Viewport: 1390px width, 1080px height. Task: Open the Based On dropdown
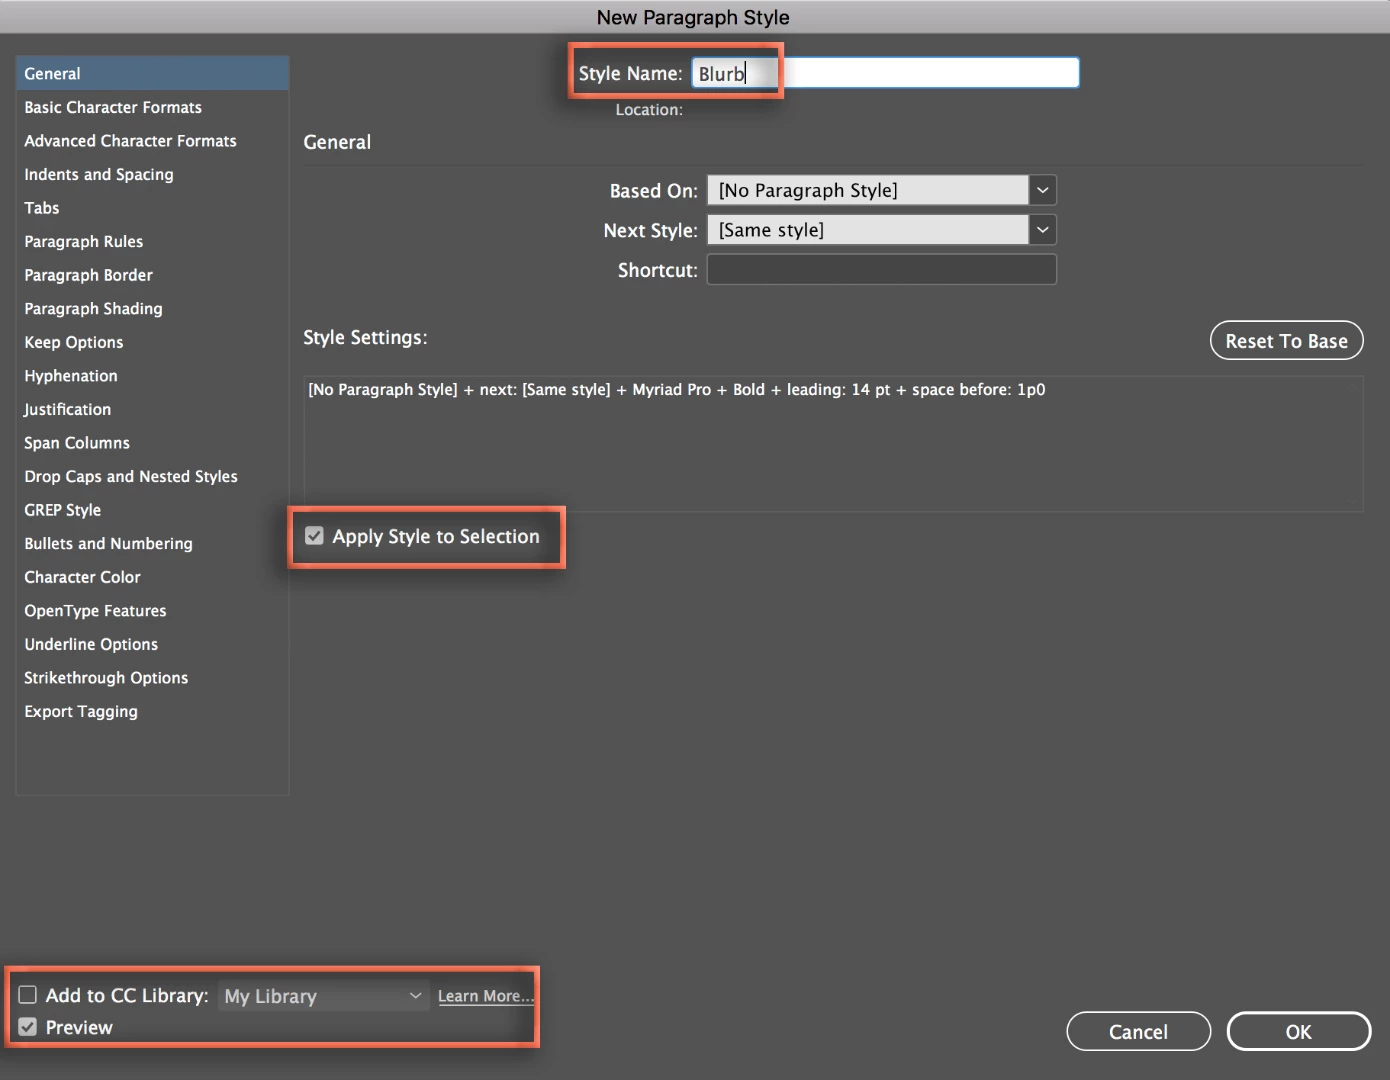coord(881,190)
